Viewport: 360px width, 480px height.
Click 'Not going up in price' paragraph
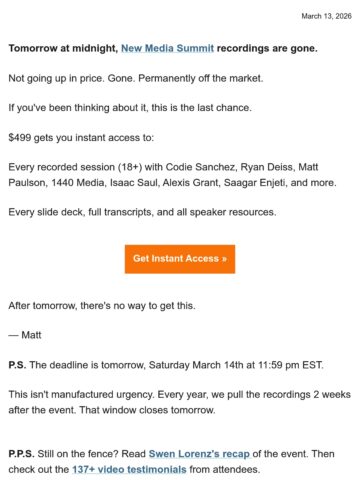point(136,78)
